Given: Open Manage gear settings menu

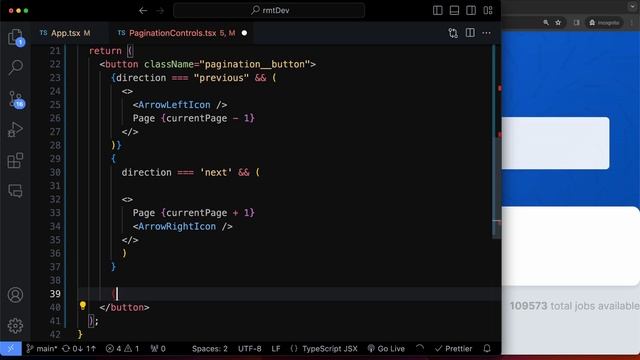Looking at the screenshot, I should tap(16, 325).
